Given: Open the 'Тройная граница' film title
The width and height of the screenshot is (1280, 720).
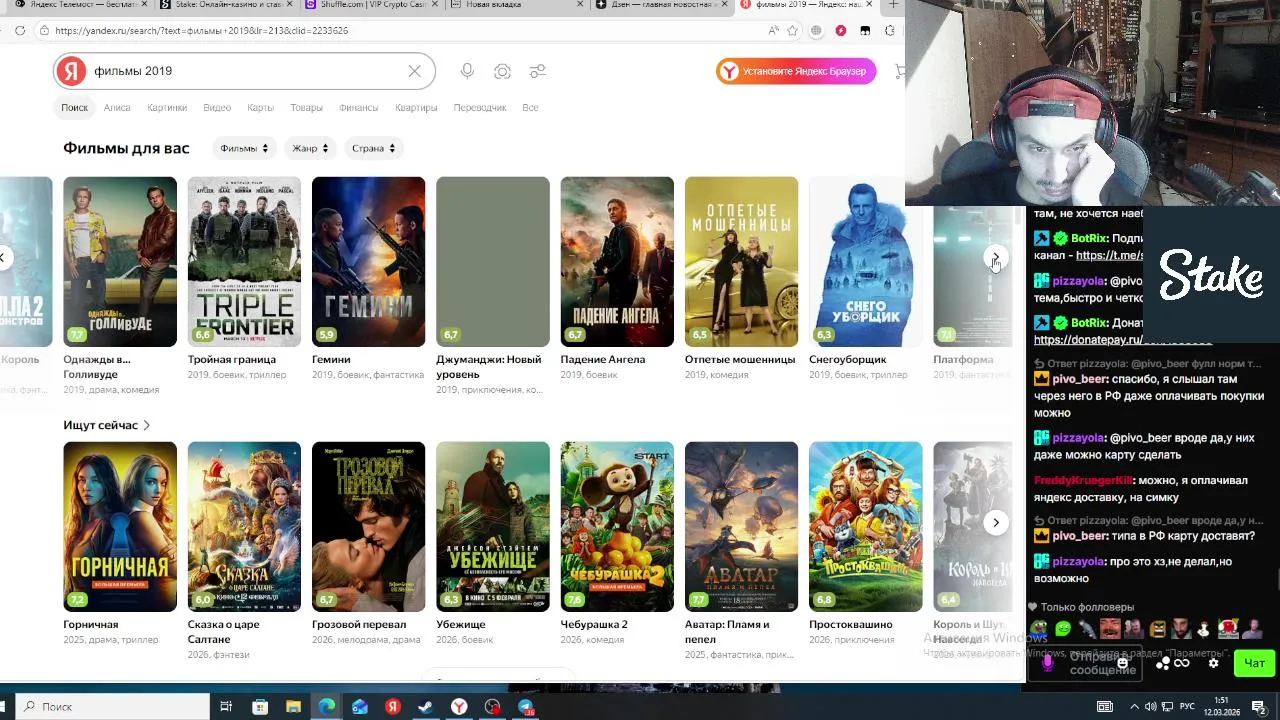Looking at the screenshot, I should point(231,359).
